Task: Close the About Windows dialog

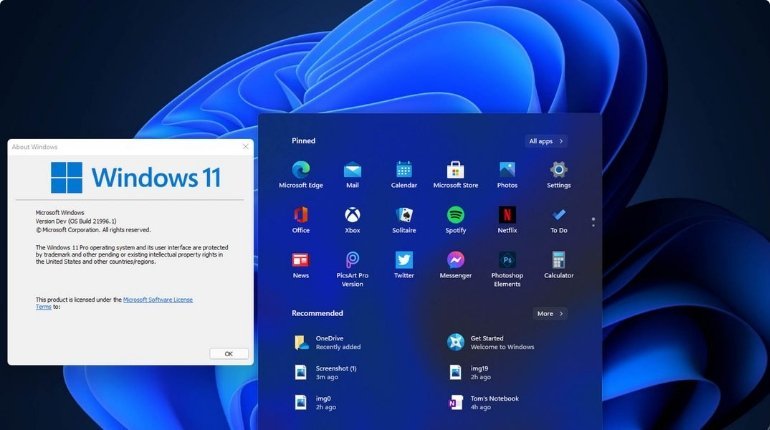Action: (246, 146)
